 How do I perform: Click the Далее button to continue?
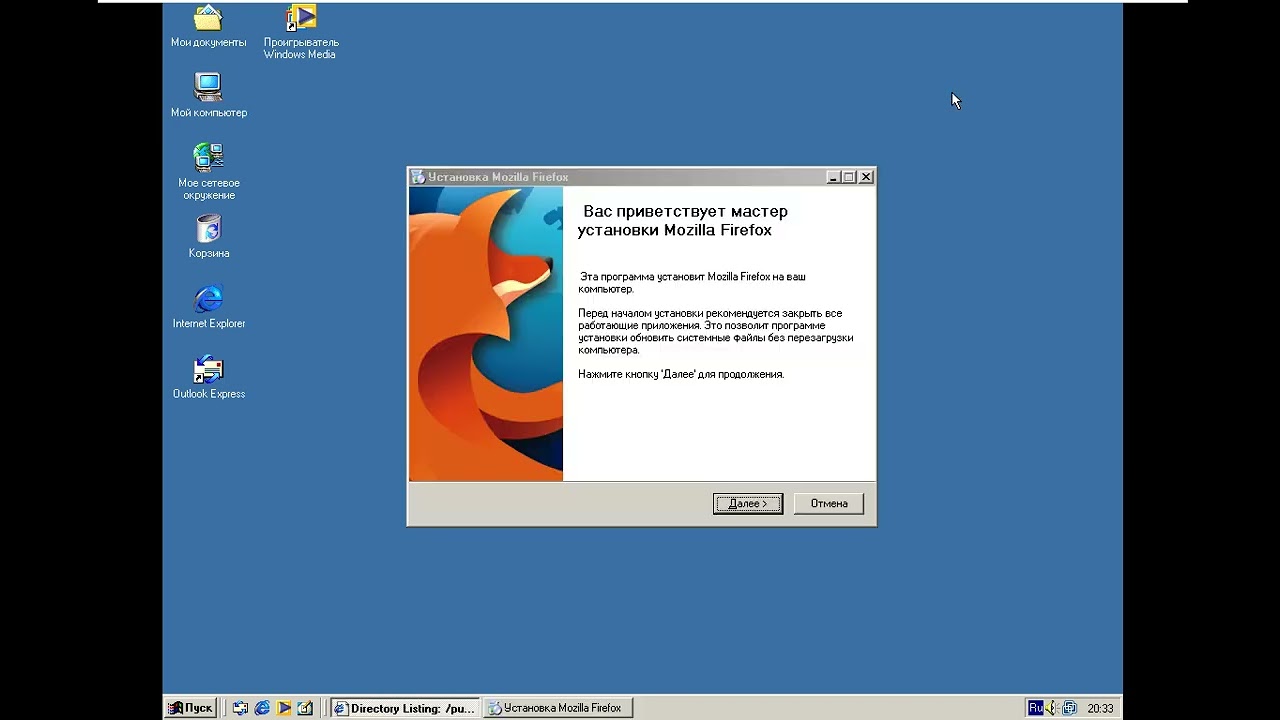748,504
